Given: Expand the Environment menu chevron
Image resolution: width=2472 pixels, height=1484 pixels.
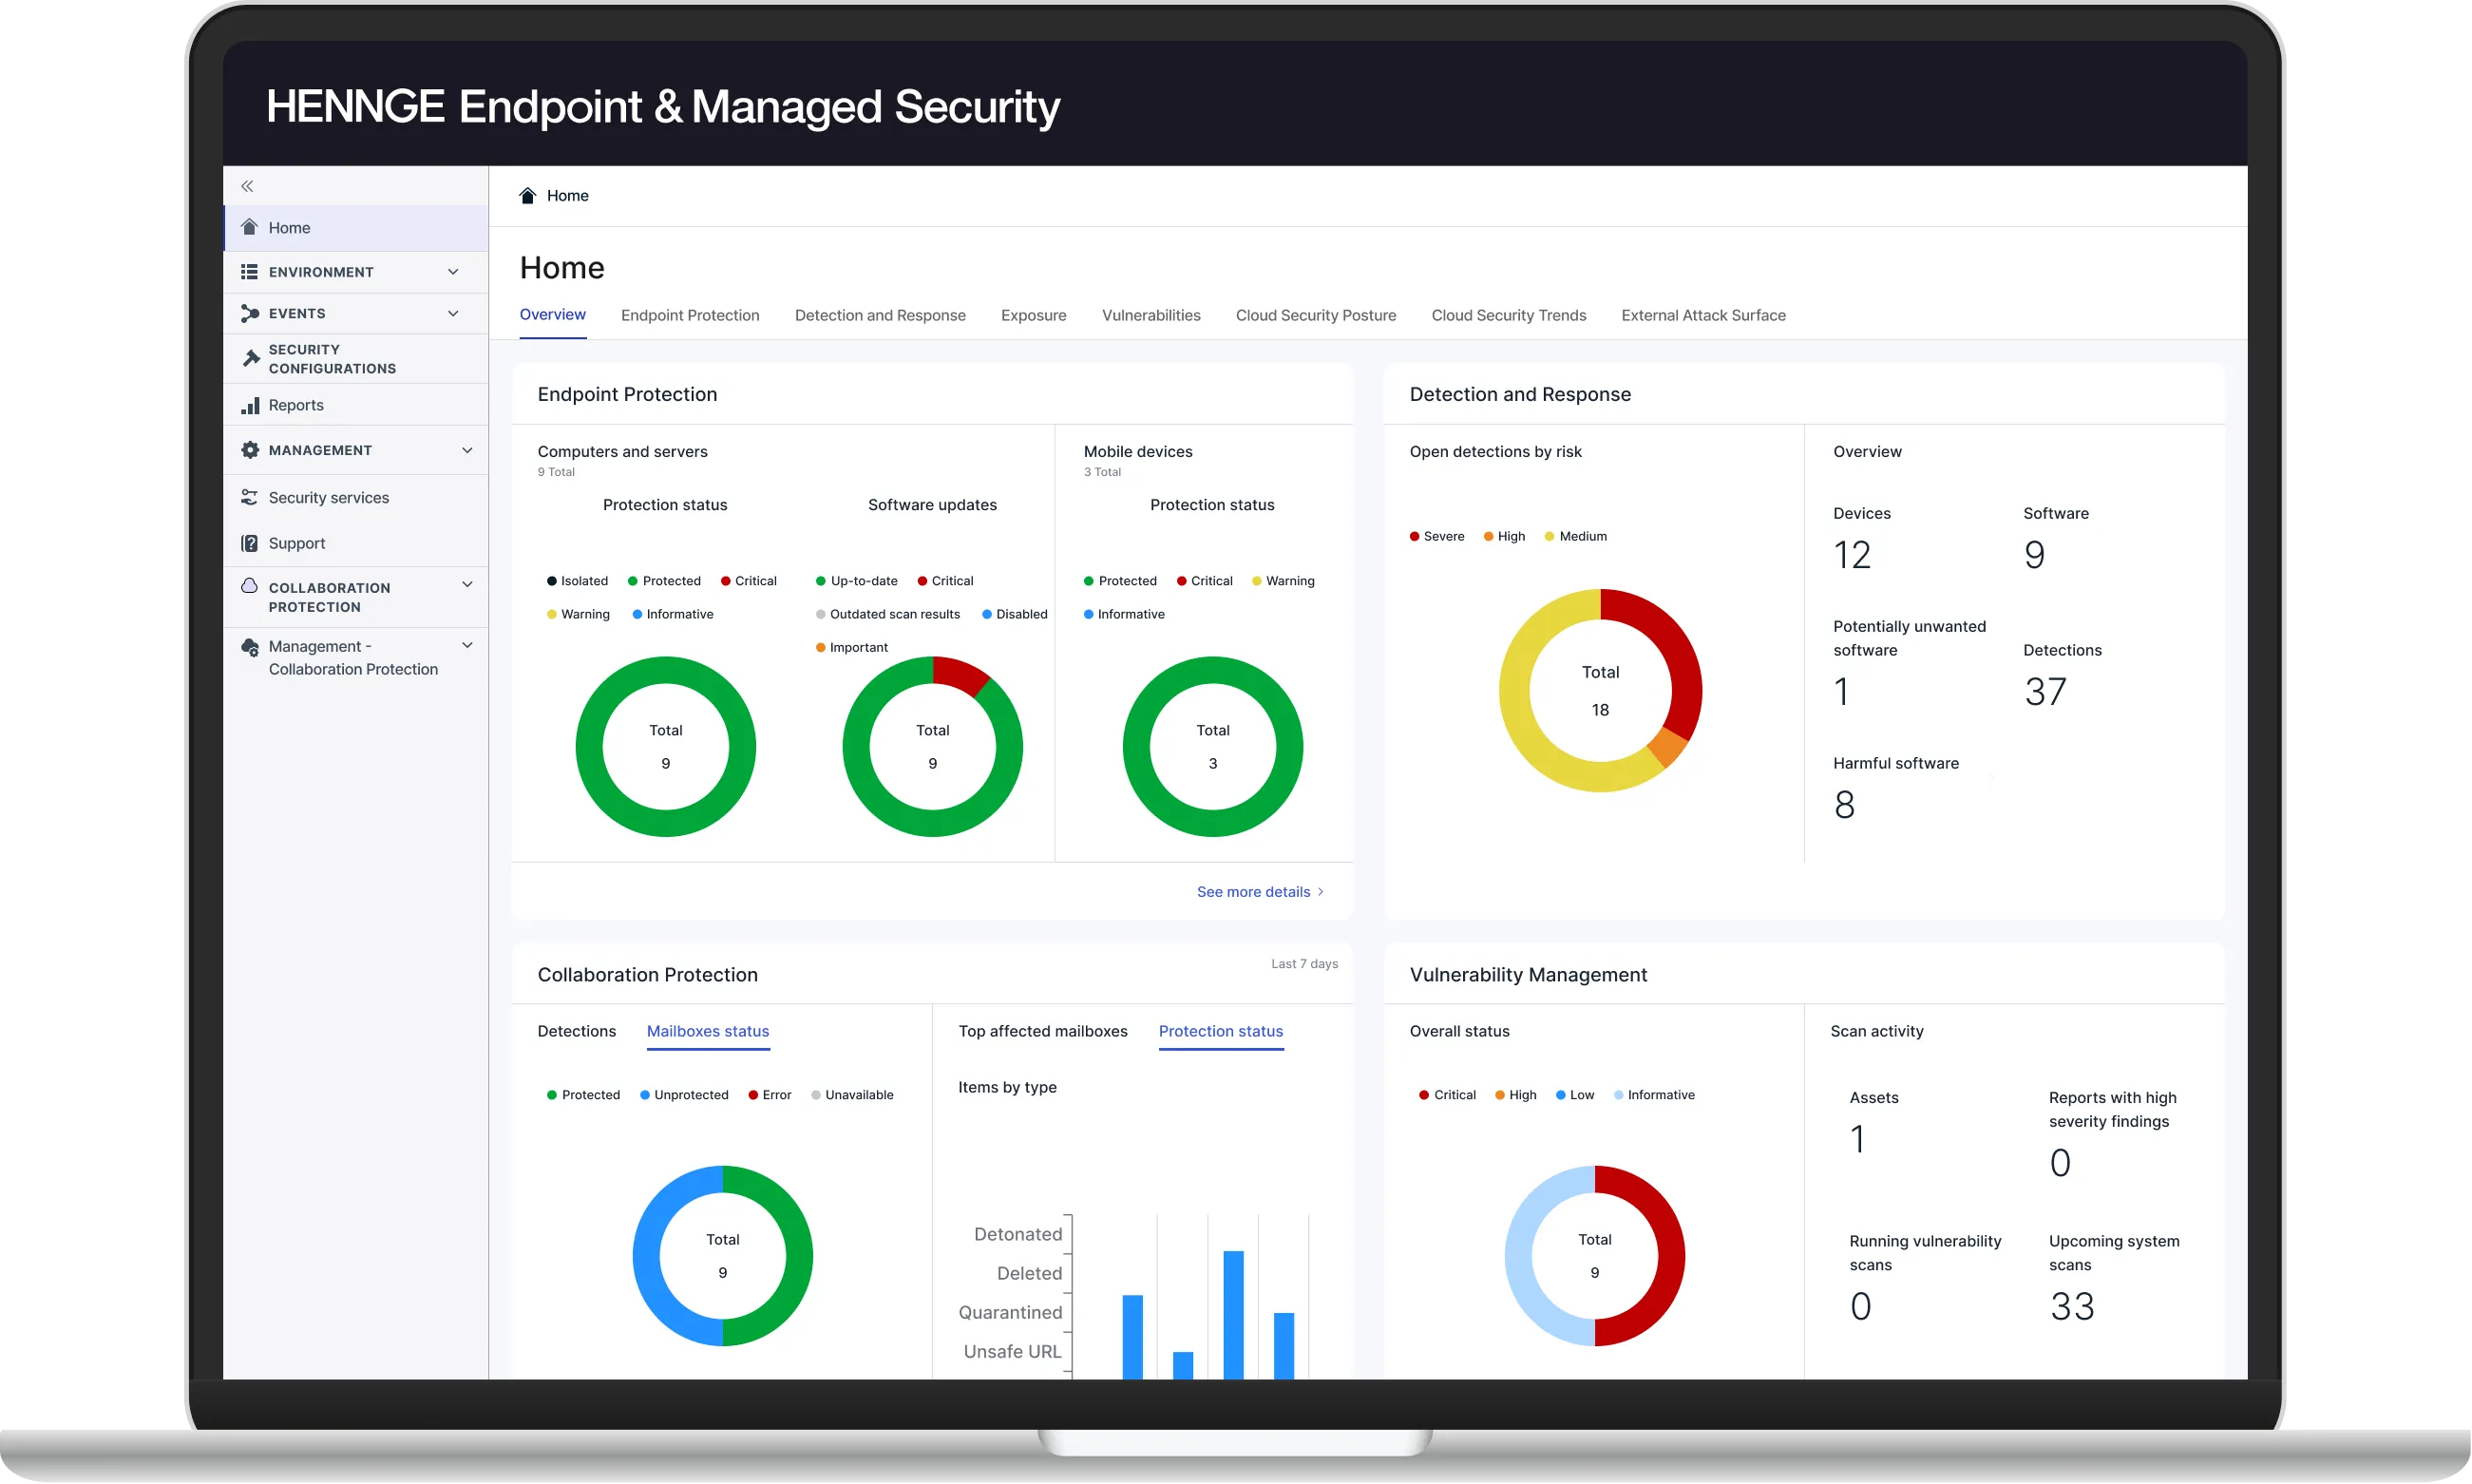Looking at the screenshot, I should (453, 272).
